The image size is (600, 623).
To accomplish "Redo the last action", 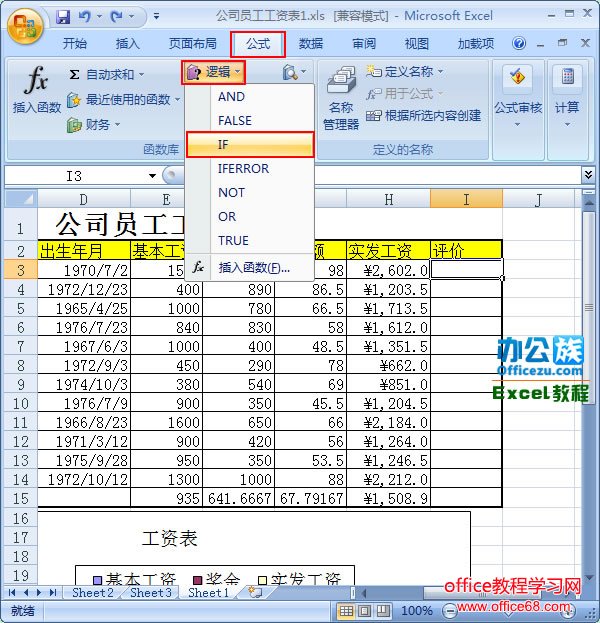I will (117, 17).
